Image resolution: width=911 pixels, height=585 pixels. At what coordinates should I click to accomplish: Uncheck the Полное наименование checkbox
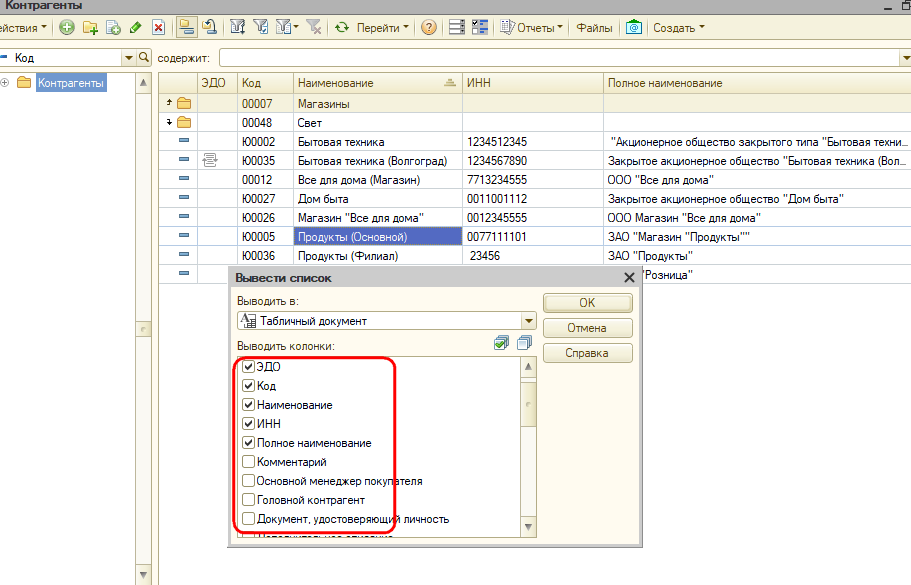pyautogui.click(x=249, y=443)
